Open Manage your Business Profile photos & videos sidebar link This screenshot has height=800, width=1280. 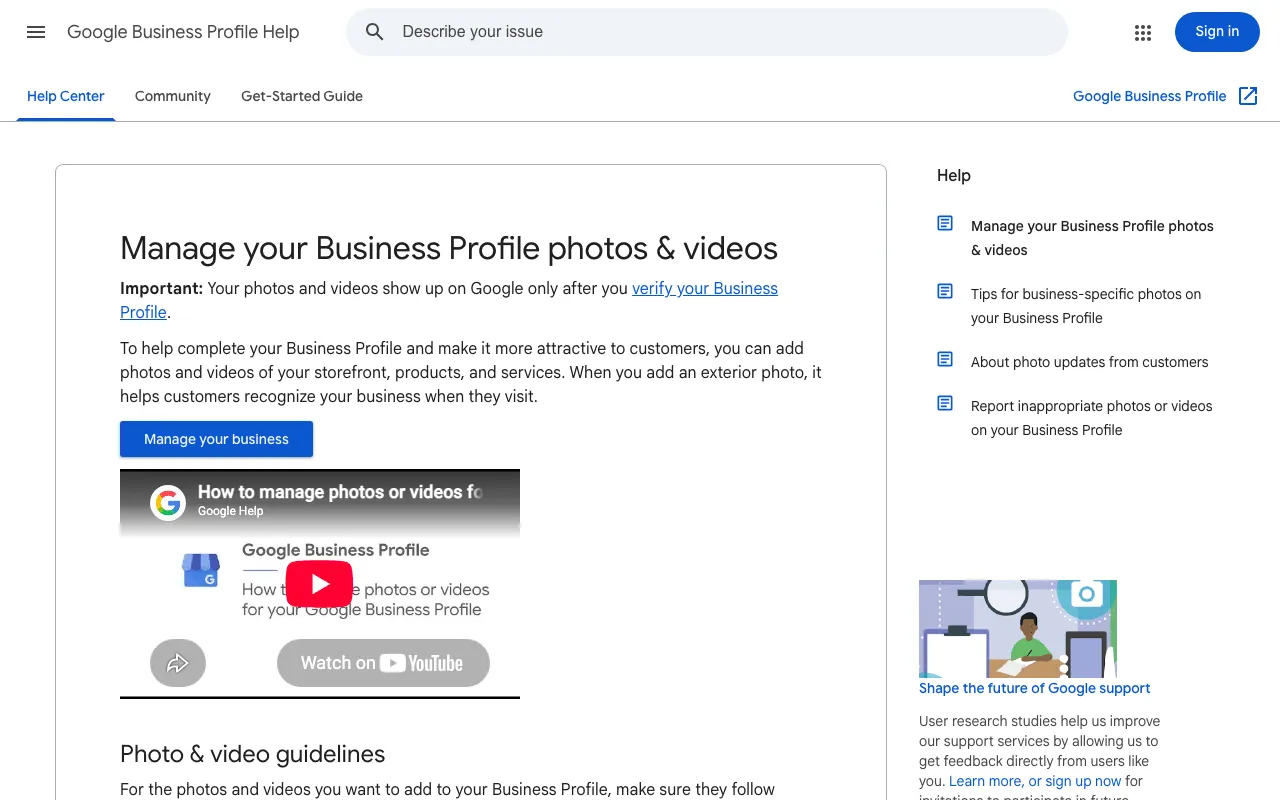1092,238
